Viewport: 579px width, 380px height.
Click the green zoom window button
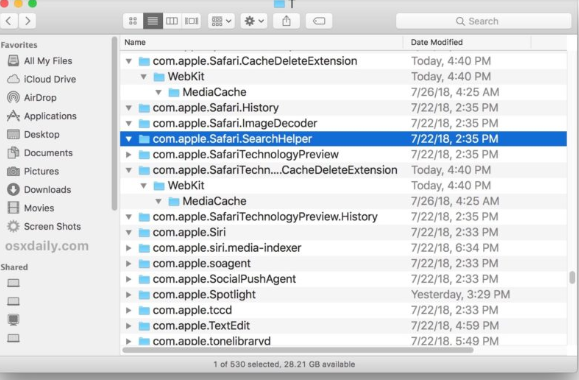tap(32, 3)
